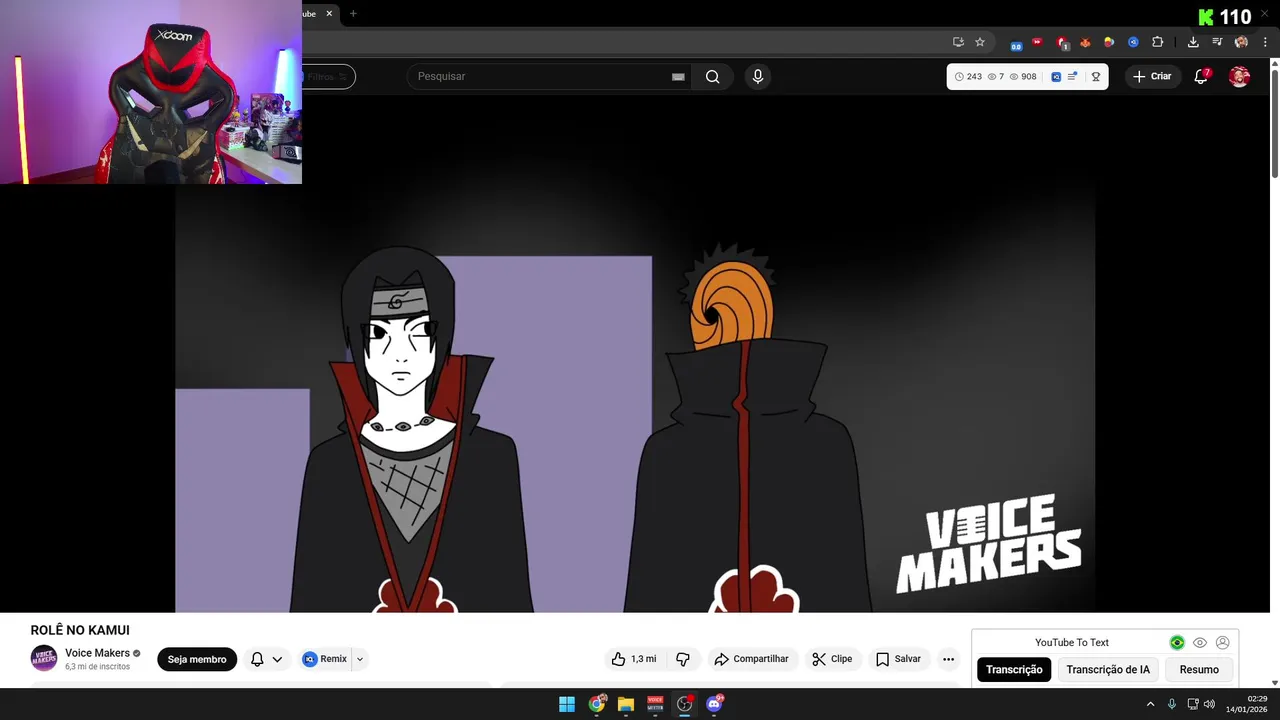Screen dimensions: 1280x720
Task: Toggle the eye icon in YouTube To Text
Action: pyautogui.click(x=1200, y=643)
